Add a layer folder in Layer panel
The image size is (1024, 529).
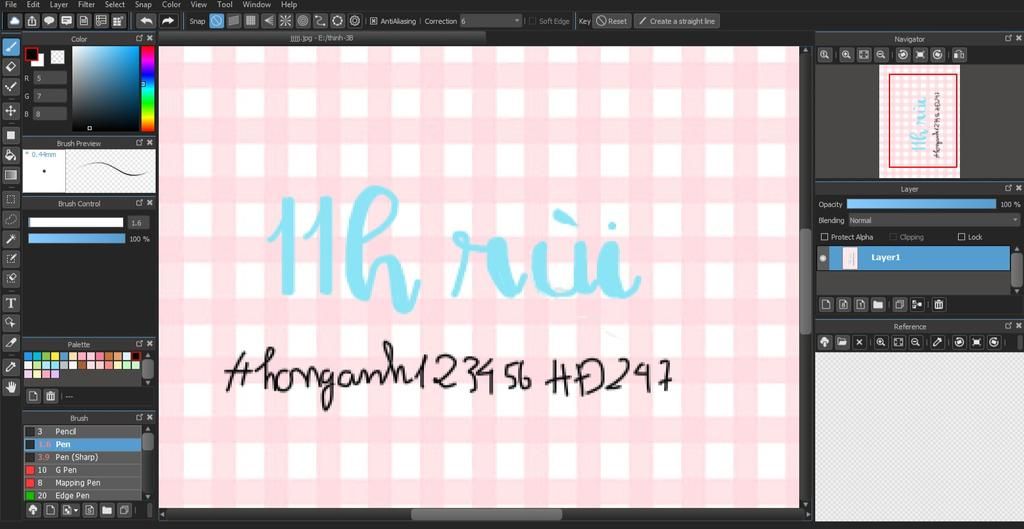(878, 304)
